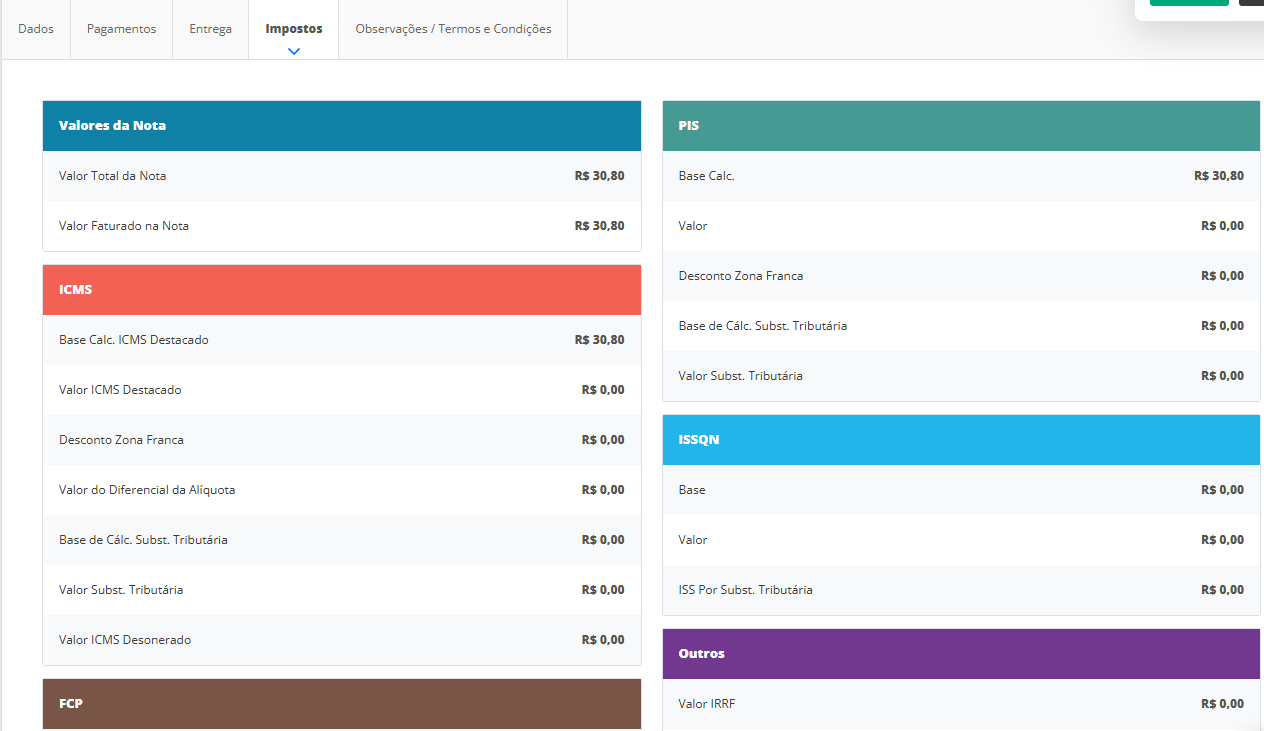Select the purple Outros section header
Viewport: 1264px width, 731px height.
pos(960,654)
